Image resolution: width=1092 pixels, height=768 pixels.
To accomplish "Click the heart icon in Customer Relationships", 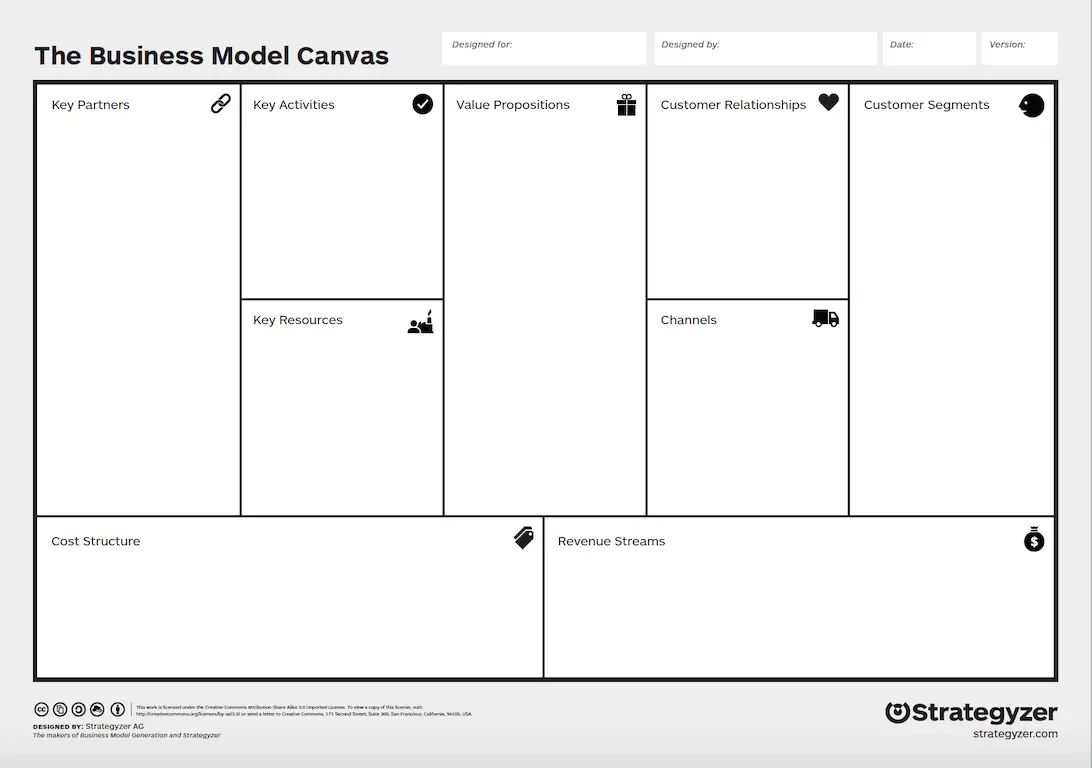I will (828, 102).
